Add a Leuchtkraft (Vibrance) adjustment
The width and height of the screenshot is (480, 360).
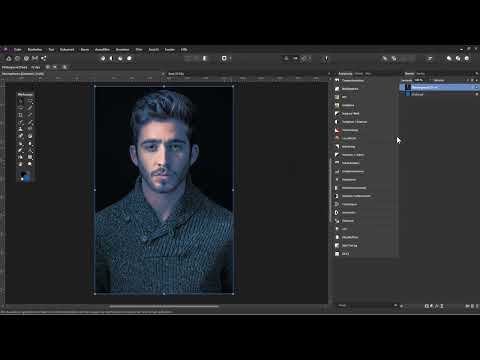point(365,138)
